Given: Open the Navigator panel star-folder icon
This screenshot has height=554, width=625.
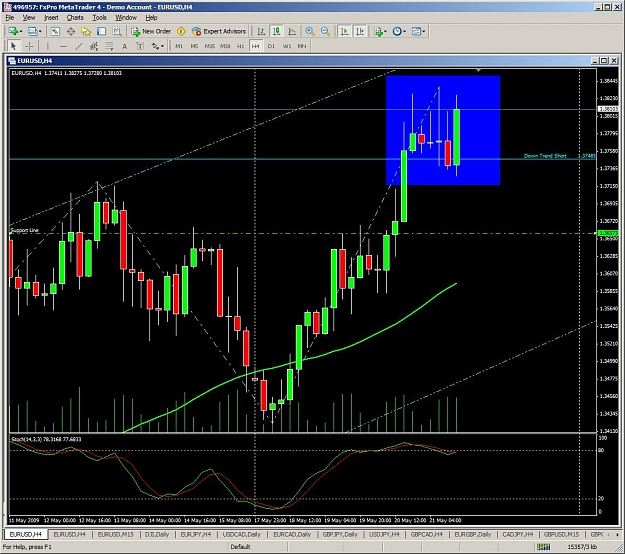Looking at the screenshot, I should coord(86,31).
